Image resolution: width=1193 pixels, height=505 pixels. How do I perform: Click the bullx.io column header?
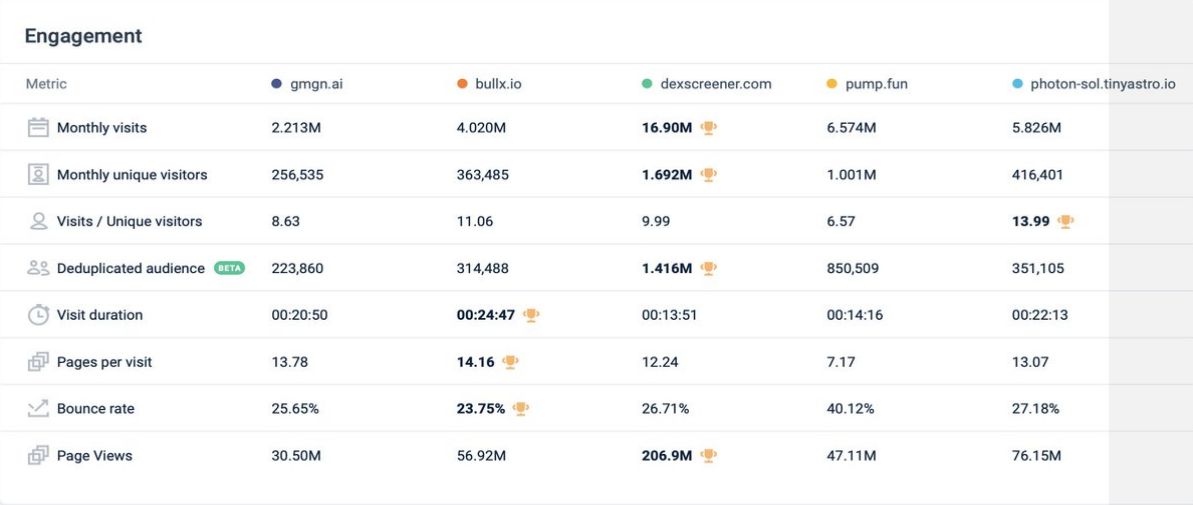(498, 84)
